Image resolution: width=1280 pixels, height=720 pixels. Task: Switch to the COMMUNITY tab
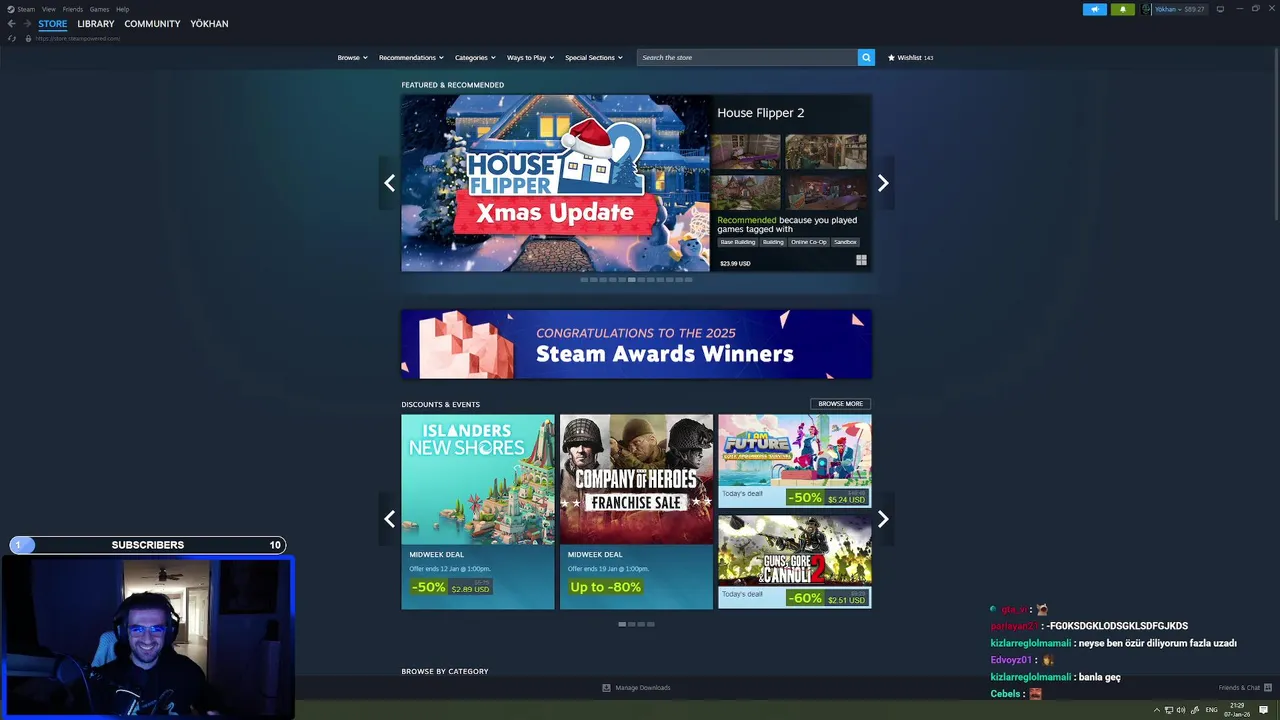[152, 24]
